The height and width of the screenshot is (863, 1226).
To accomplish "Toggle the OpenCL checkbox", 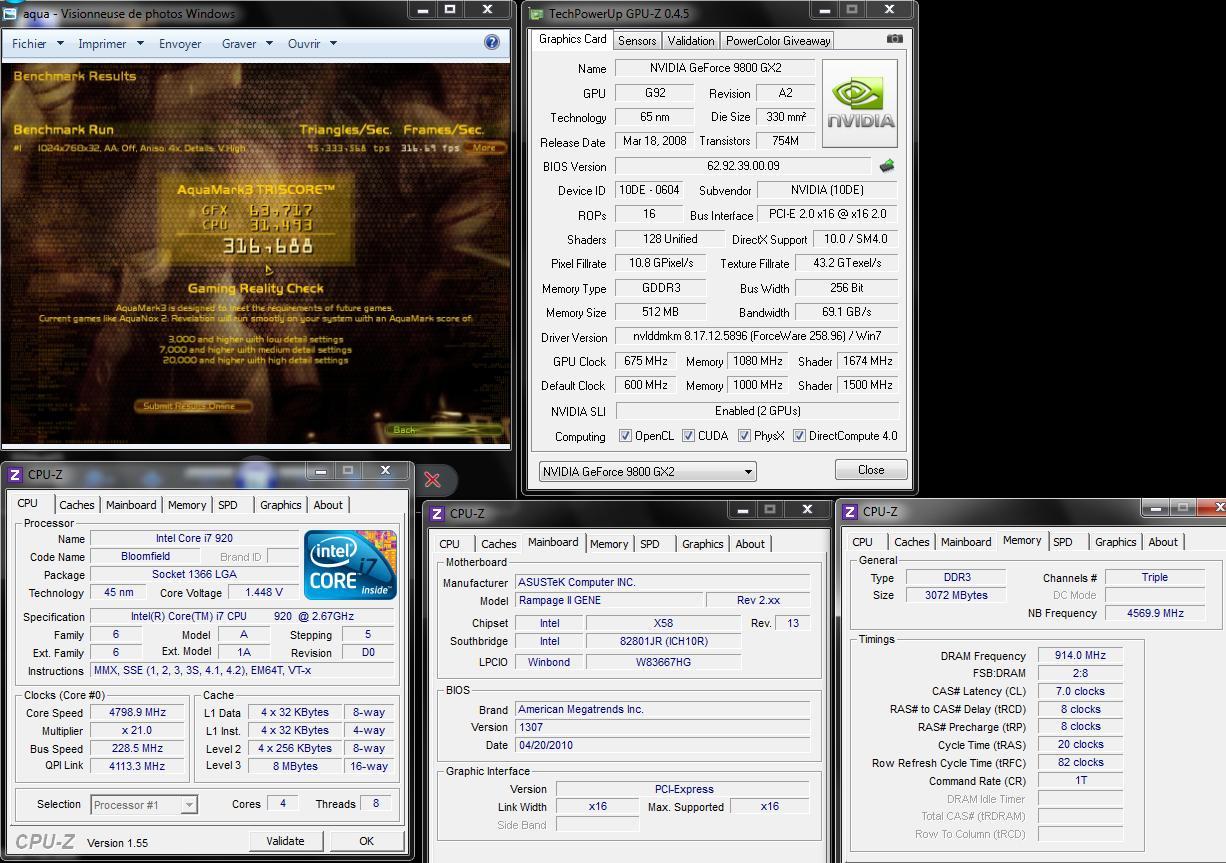I will pos(625,436).
